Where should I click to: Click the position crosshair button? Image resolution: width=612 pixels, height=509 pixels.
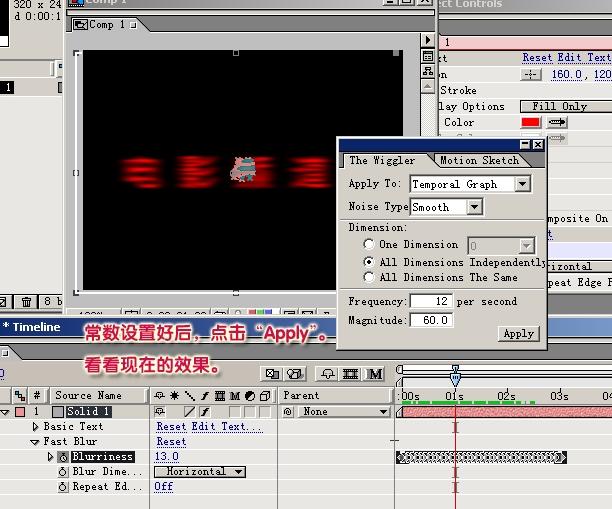point(531,74)
